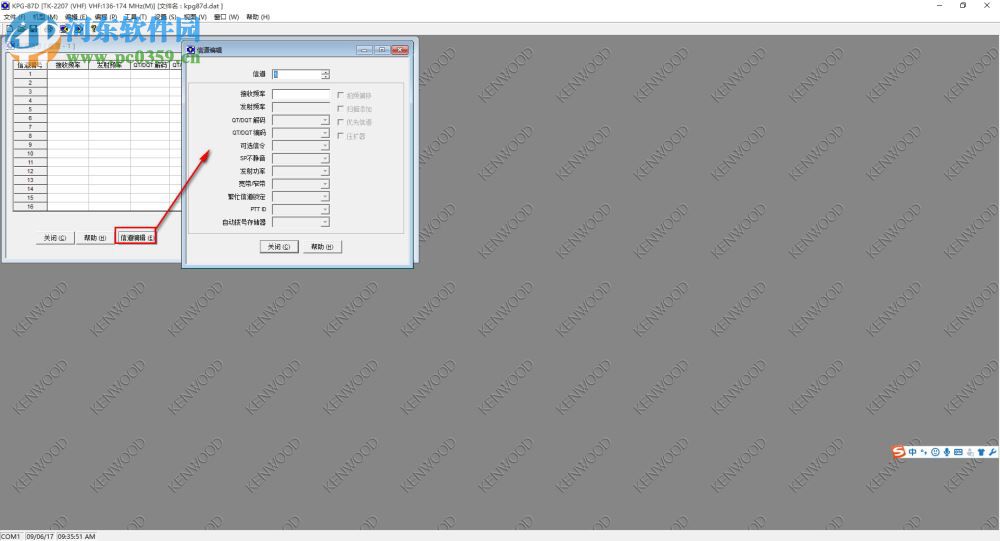Open the emoji smiley icon on IME bar
The height and width of the screenshot is (541, 1000).
[x=935, y=452]
